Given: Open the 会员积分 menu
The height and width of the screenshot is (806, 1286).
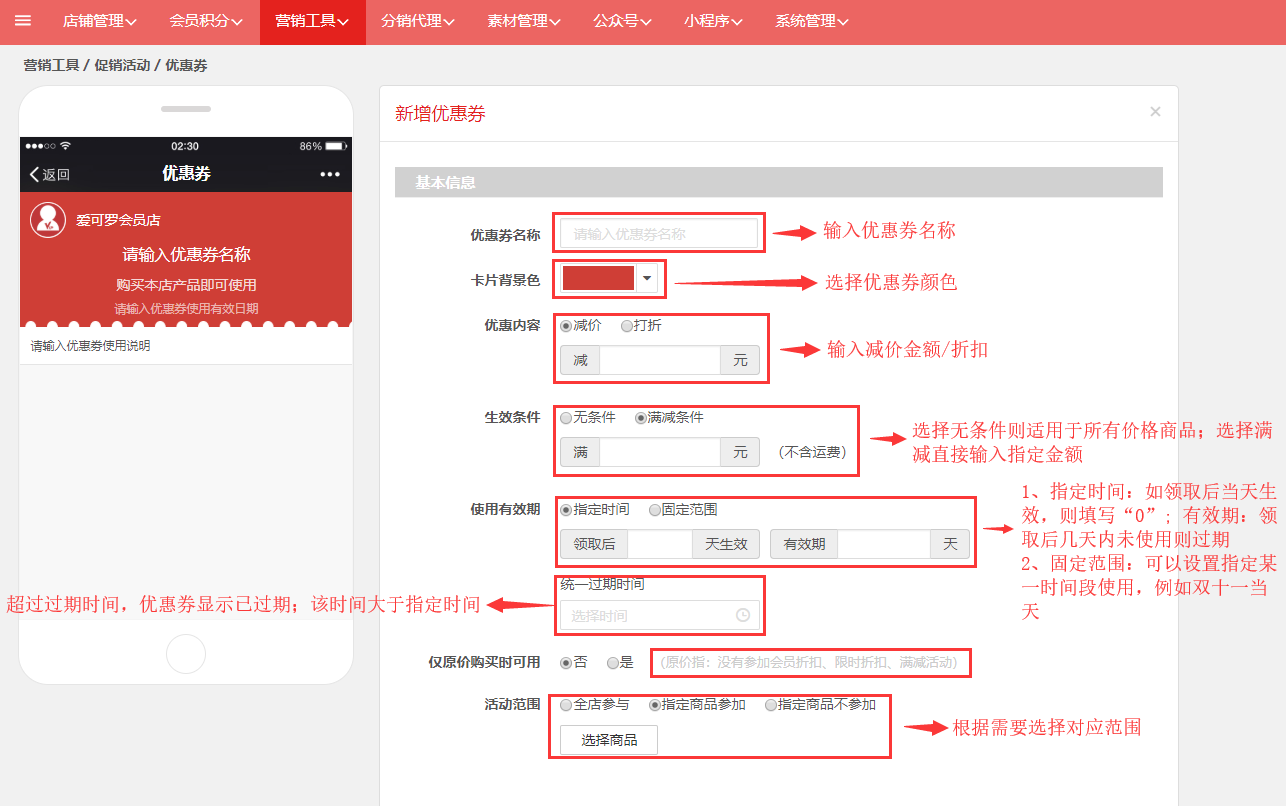Looking at the screenshot, I should coord(205,21).
